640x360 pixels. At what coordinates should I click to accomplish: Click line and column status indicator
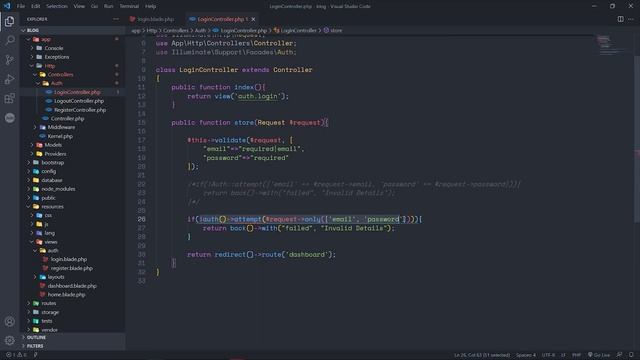[x=482, y=355]
